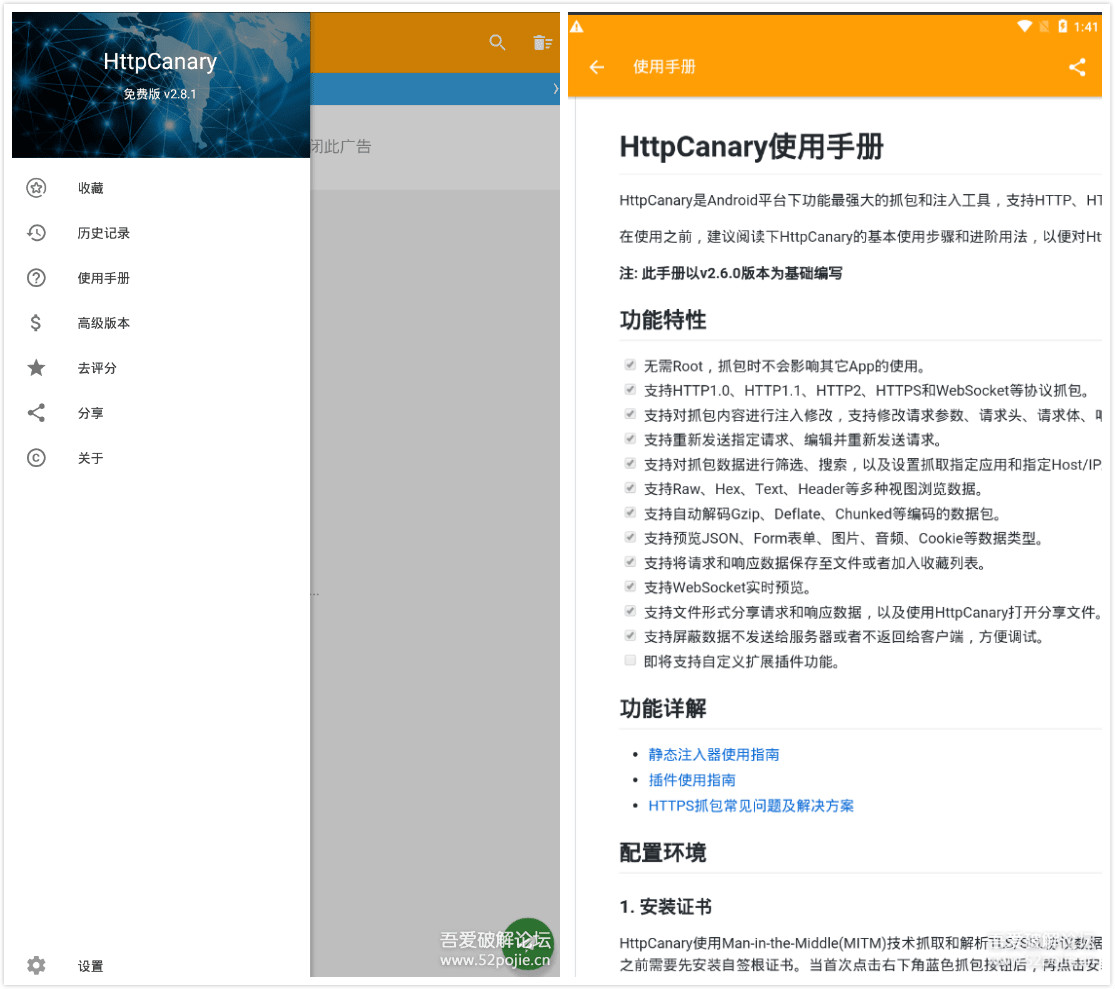Viewport: 1115px width, 989px height.
Task: Share the manual via the top-right share icon
Action: coord(1077,67)
